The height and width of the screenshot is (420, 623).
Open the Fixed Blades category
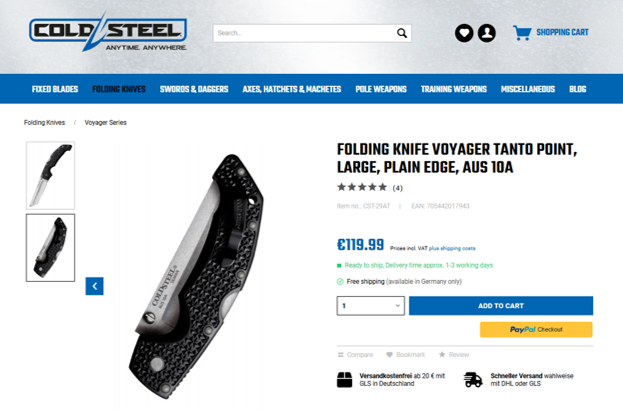[x=55, y=89]
